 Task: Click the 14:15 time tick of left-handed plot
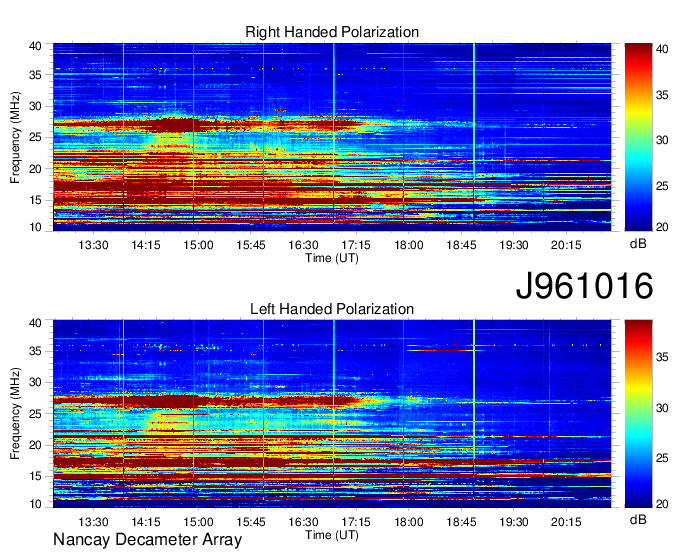[146, 522]
